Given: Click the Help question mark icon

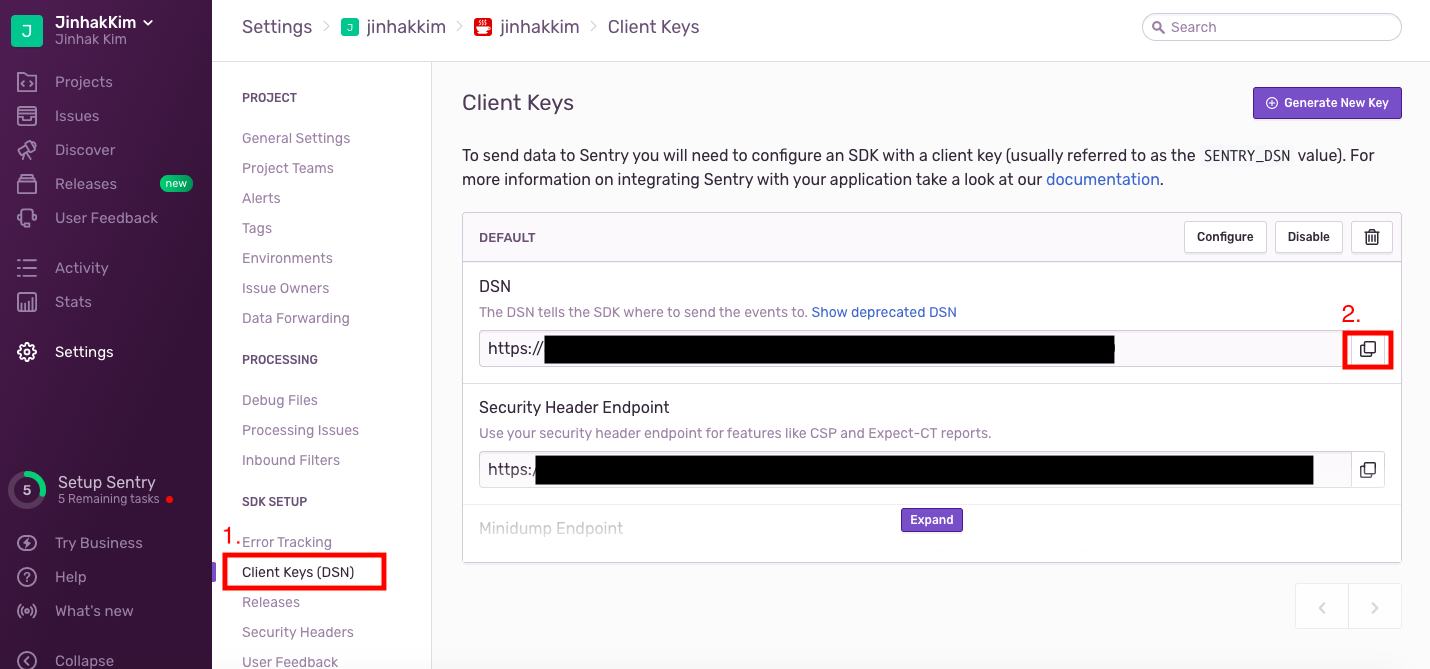Looking at the screenshot, I should point(27,577).
